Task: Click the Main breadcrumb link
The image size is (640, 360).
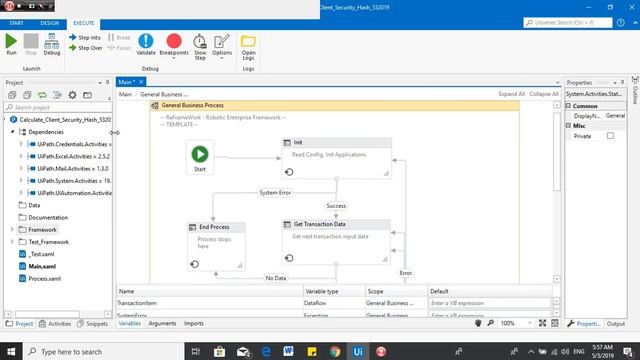Action: coord(125,94)
